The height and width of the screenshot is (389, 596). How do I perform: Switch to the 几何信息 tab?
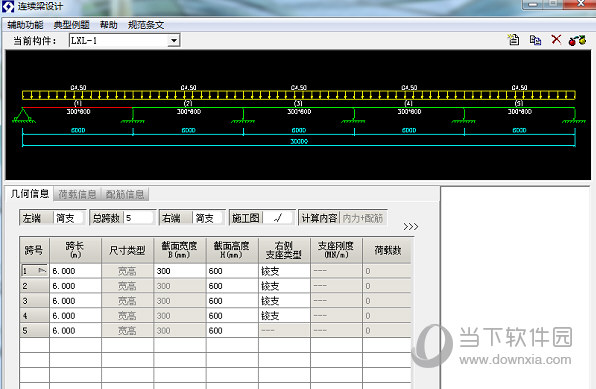coord(30,194)
